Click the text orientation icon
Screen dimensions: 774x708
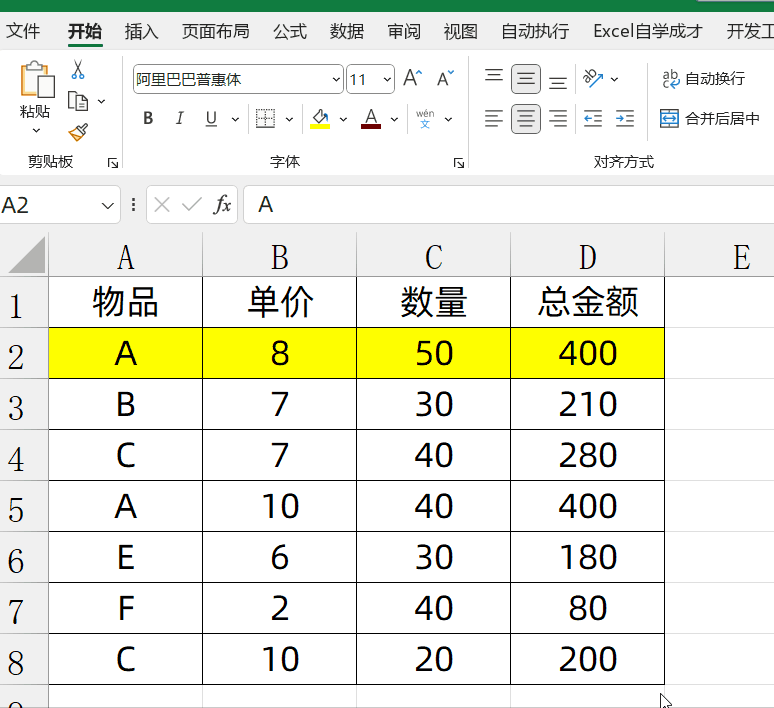593,78
